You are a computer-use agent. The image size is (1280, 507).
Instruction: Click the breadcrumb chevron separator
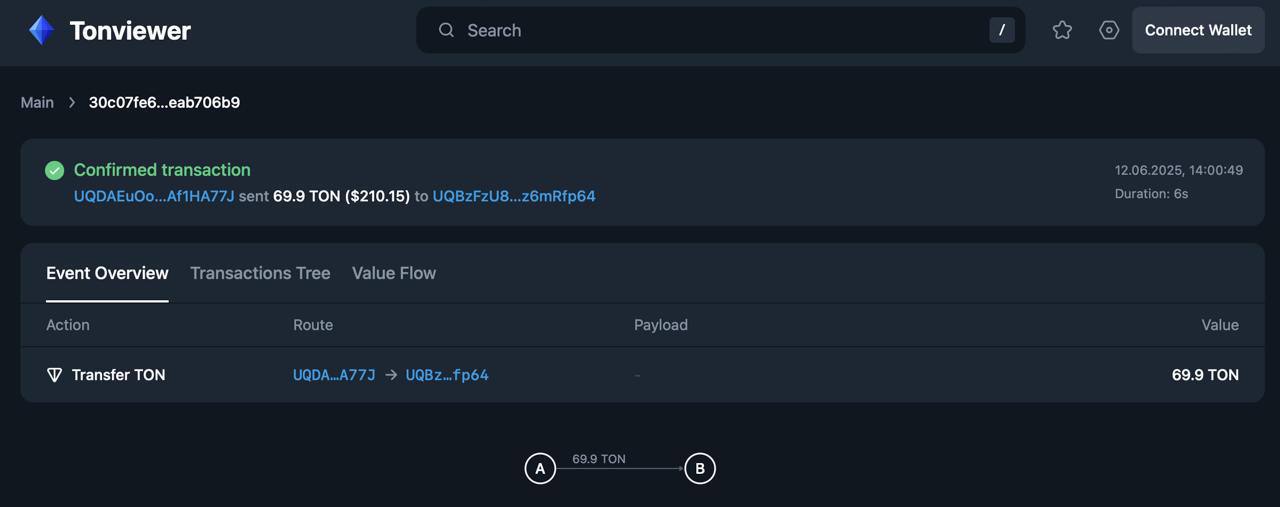click(72, 102)
